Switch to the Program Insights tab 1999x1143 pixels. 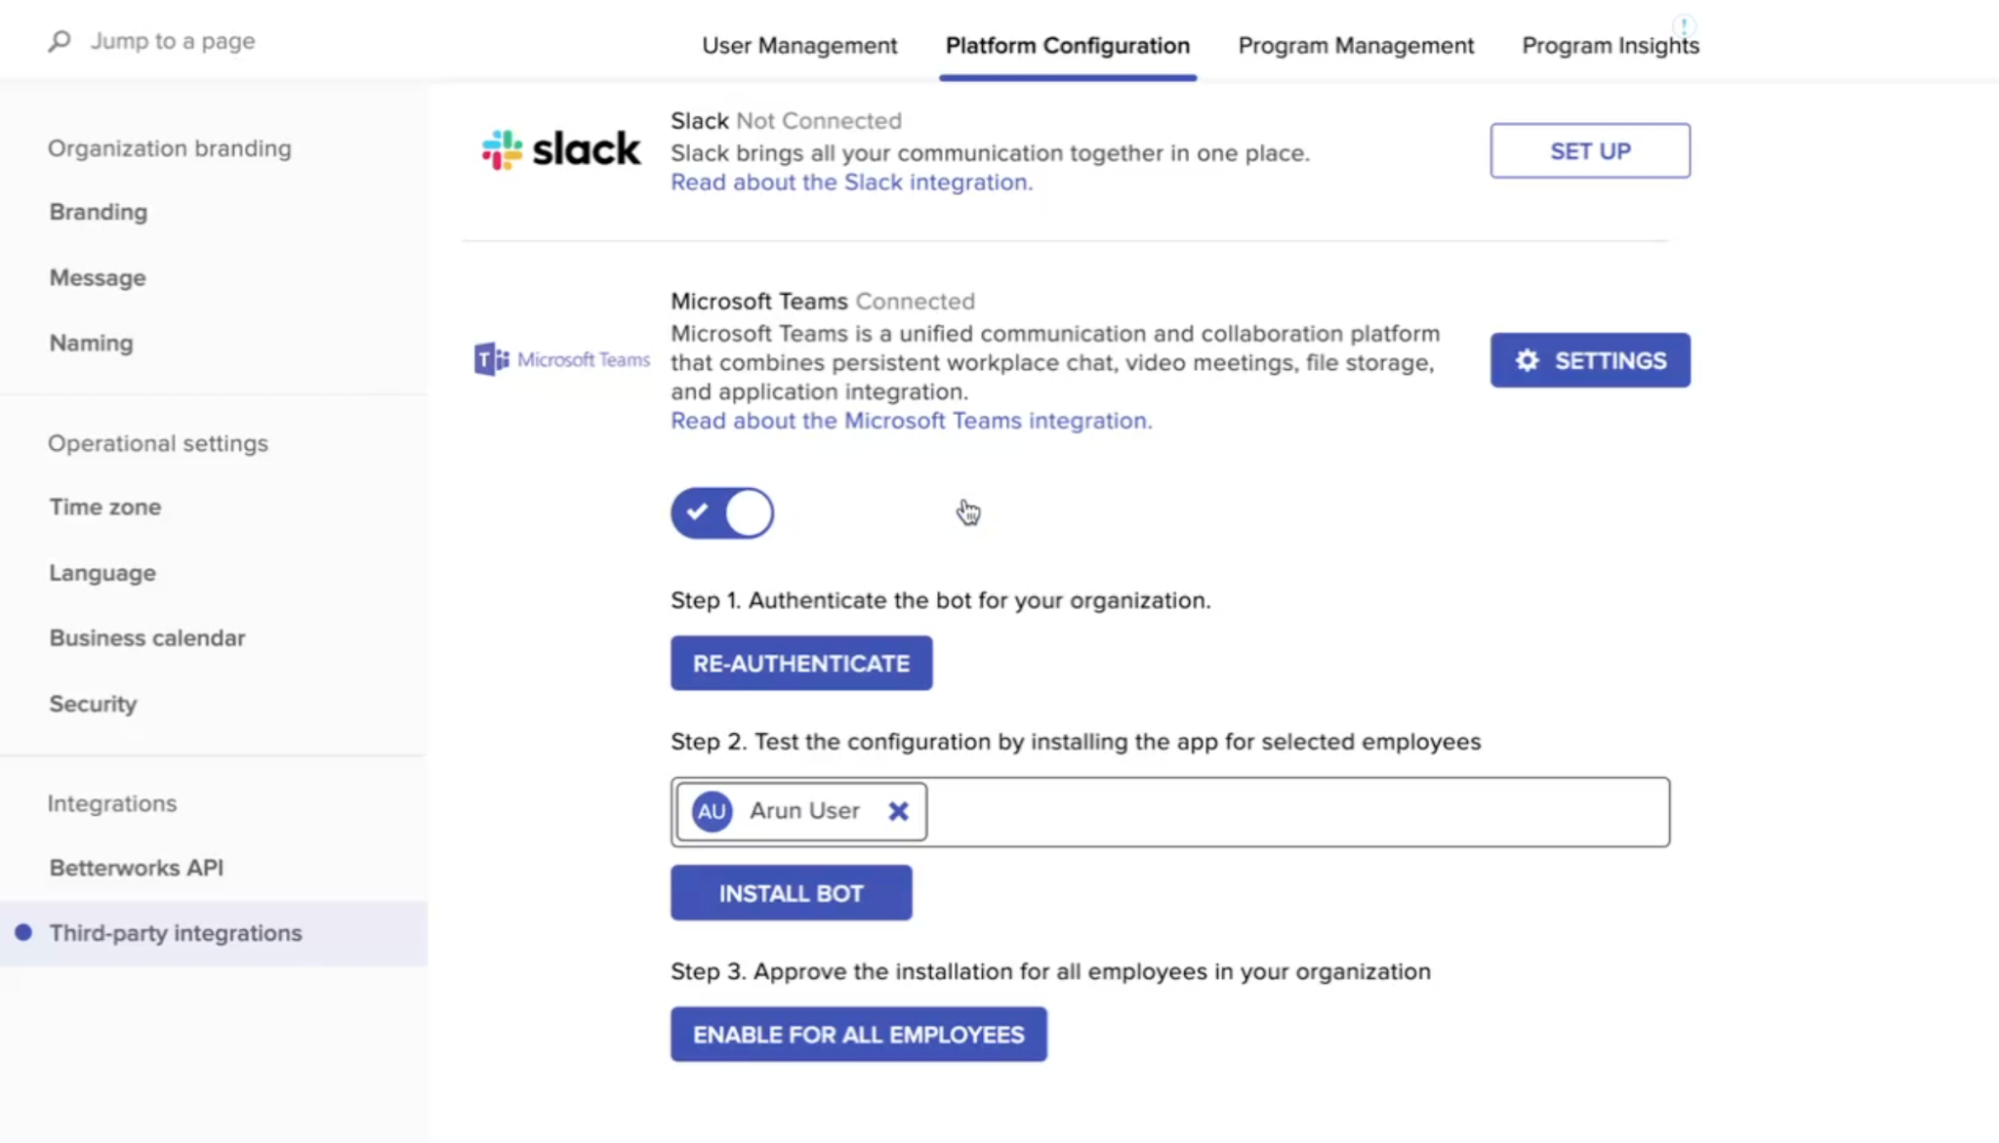1609,45
